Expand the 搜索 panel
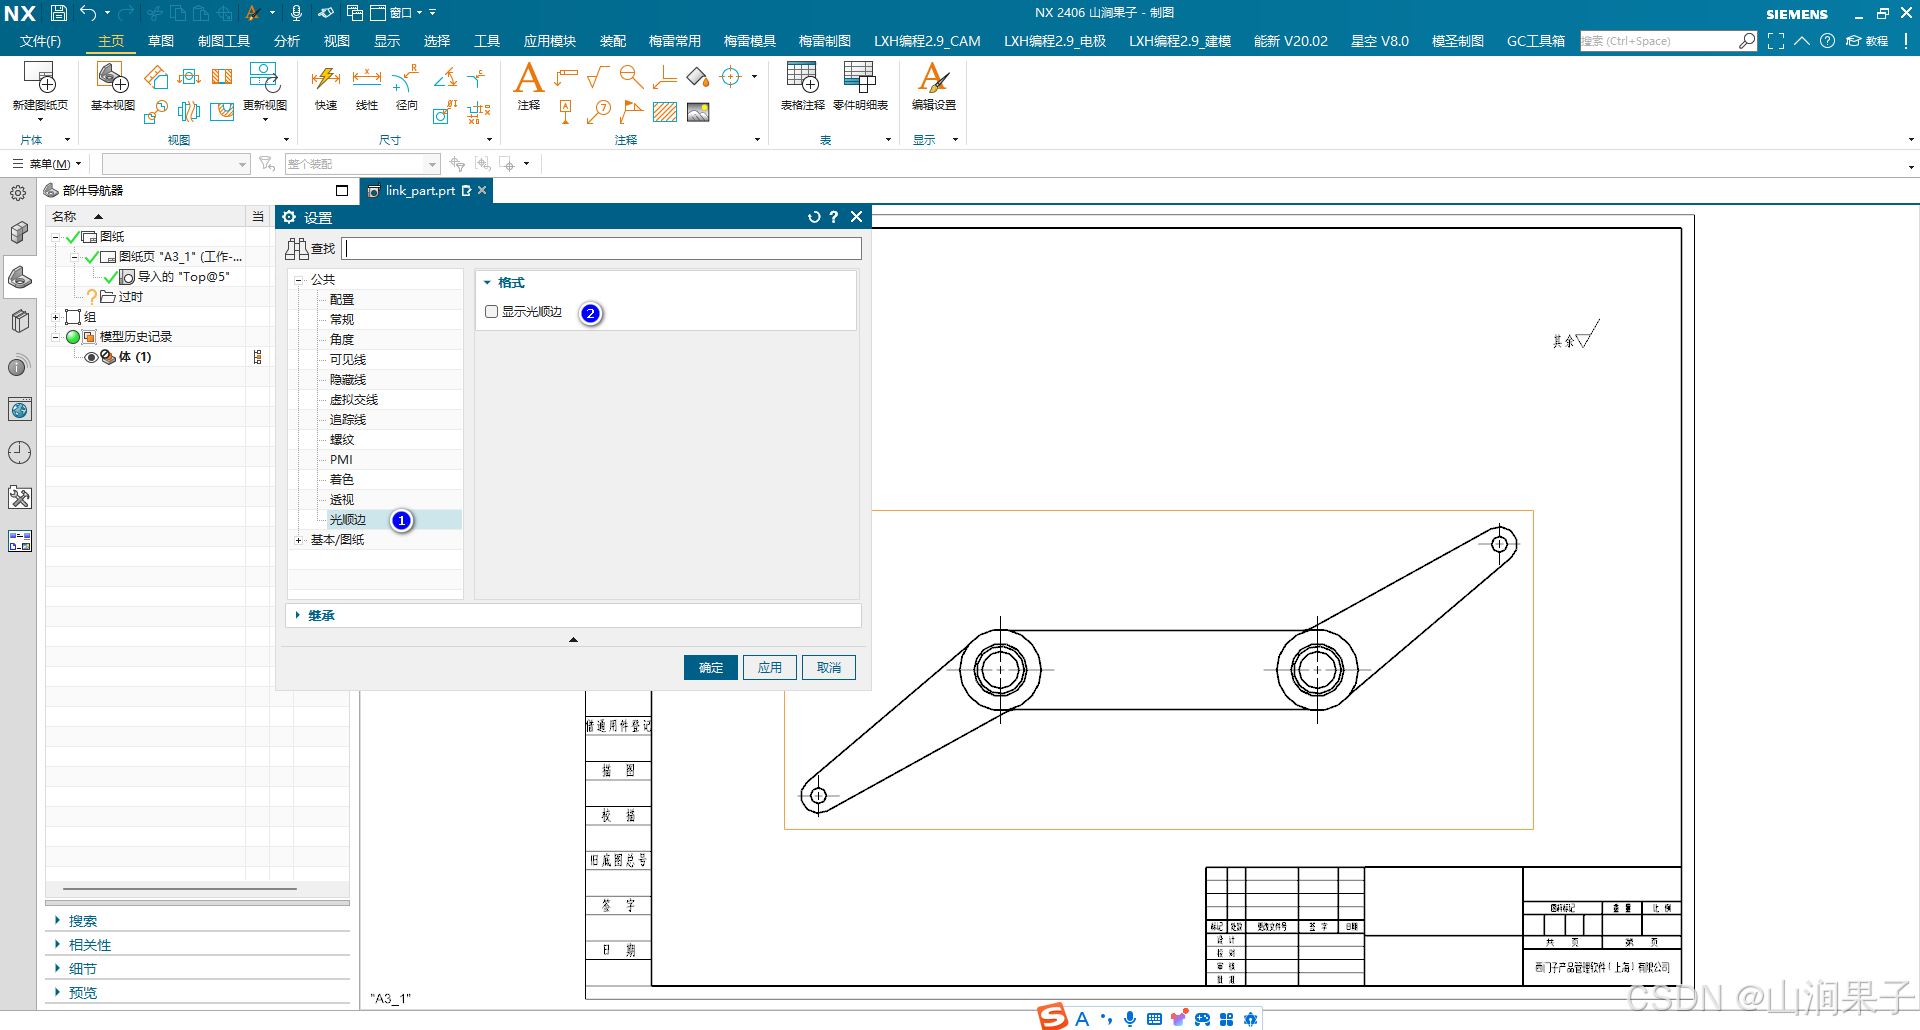Image resolution: width=1920 pixels, height=1030 pixels. [57, 920]
